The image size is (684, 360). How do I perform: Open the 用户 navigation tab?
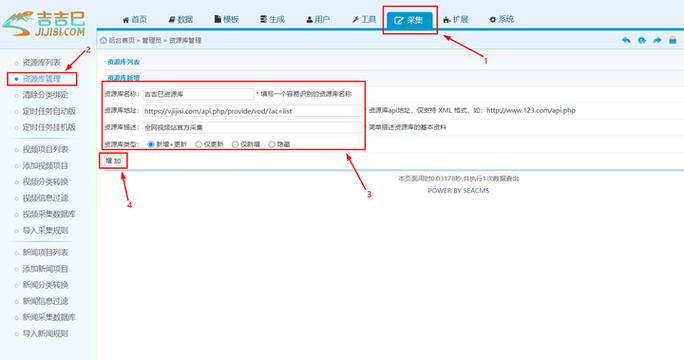coord(318,20)
